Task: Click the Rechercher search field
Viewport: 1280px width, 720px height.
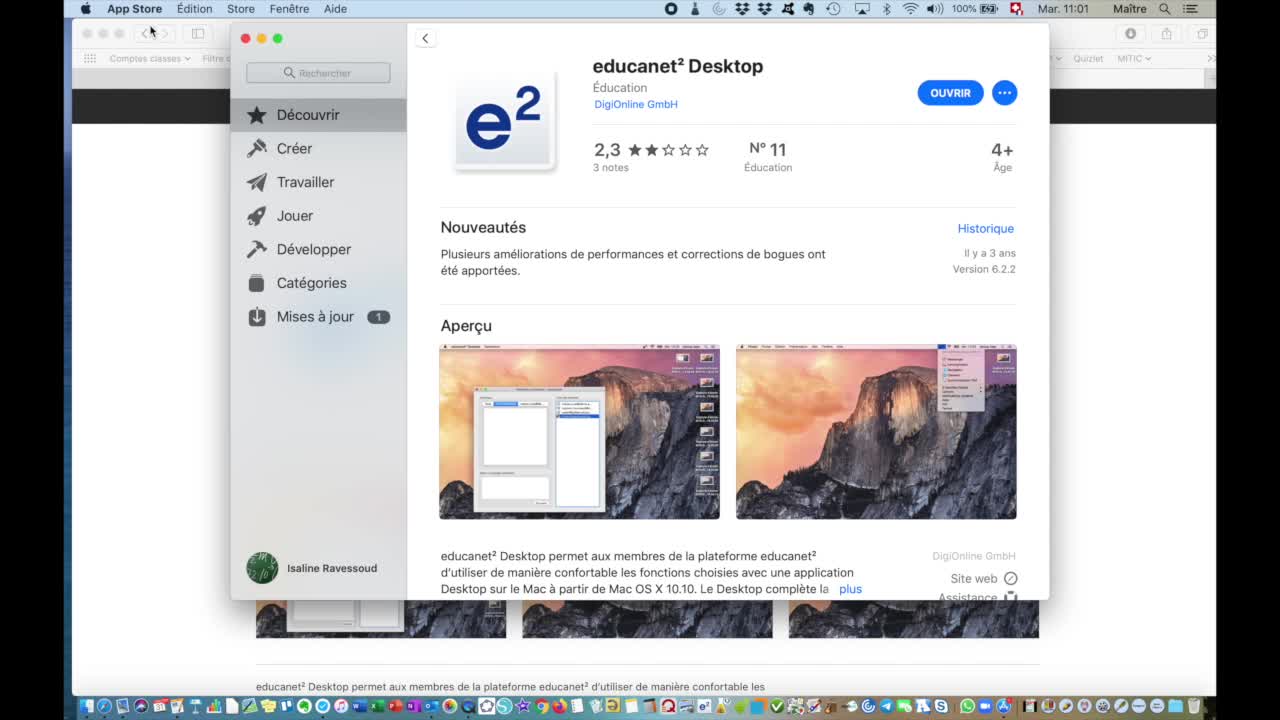Action: coord(318,73)
